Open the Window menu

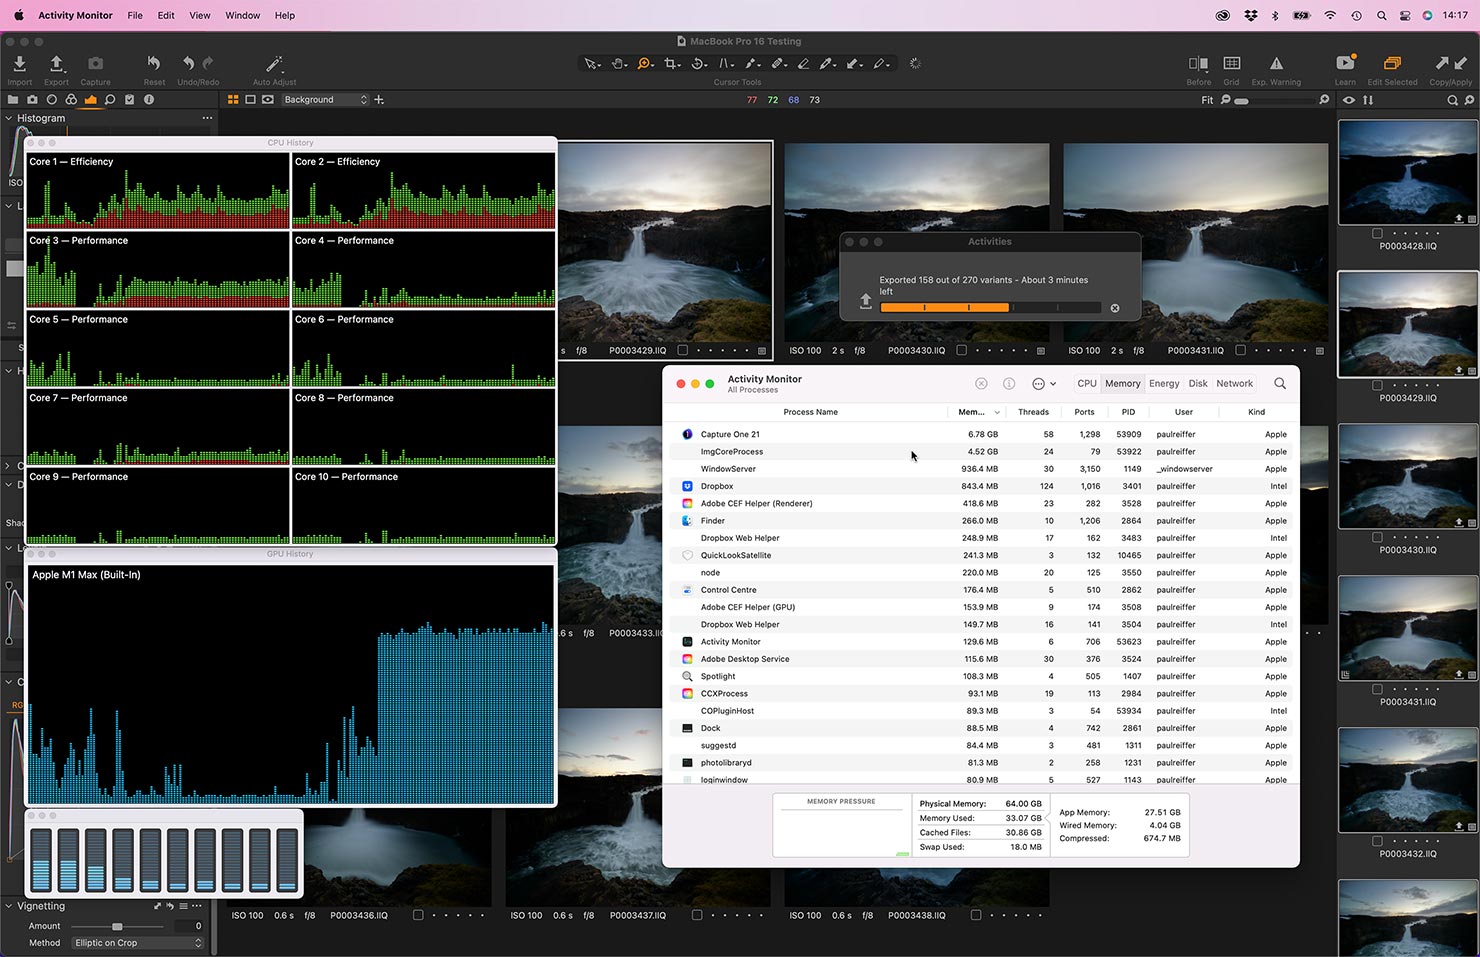(x=242, y=15)
